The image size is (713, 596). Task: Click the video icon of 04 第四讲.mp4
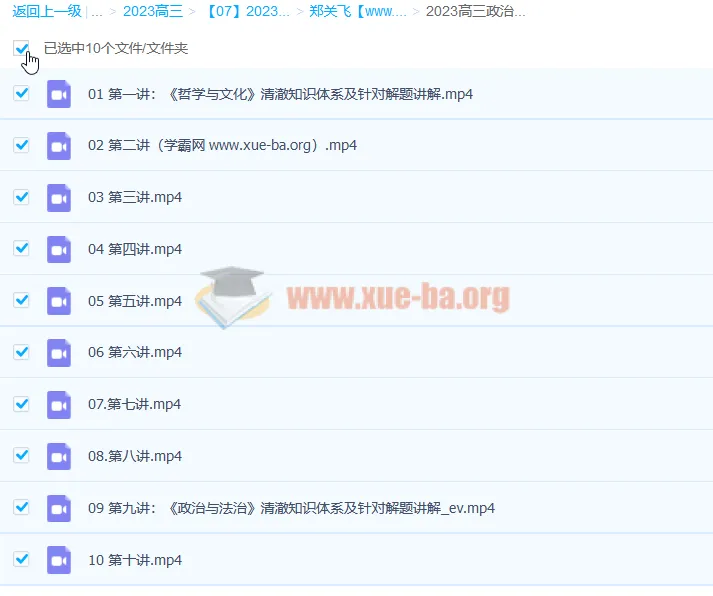pos(59,249)
